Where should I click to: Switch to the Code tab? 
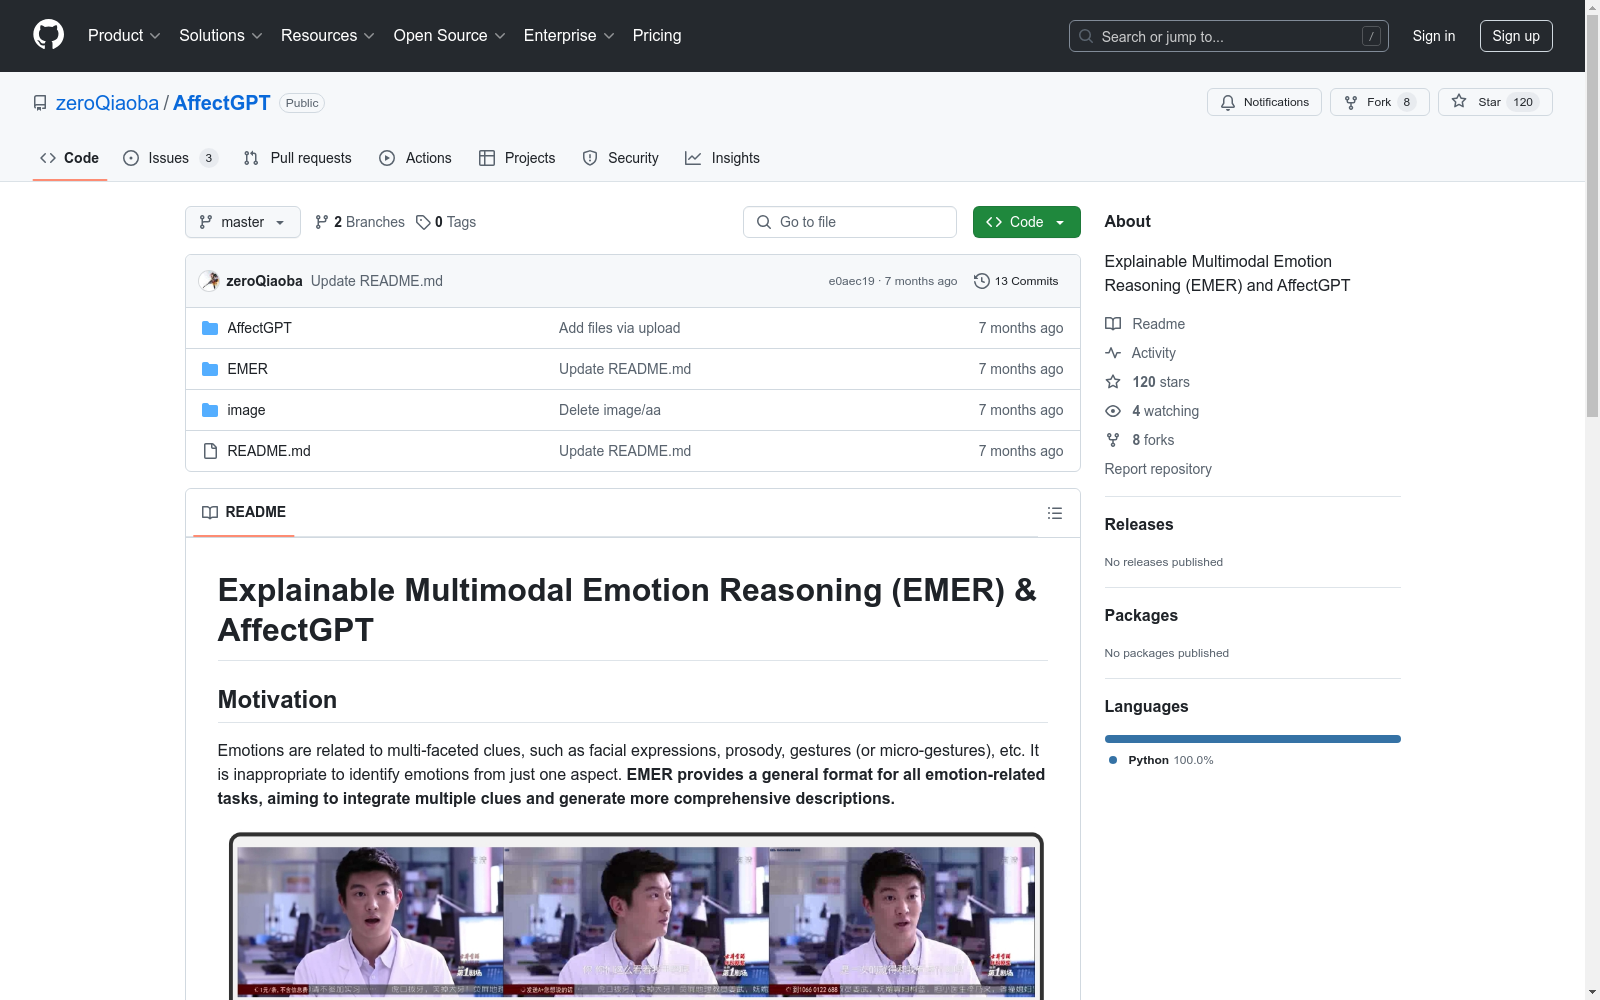click(x=70, y=158)
